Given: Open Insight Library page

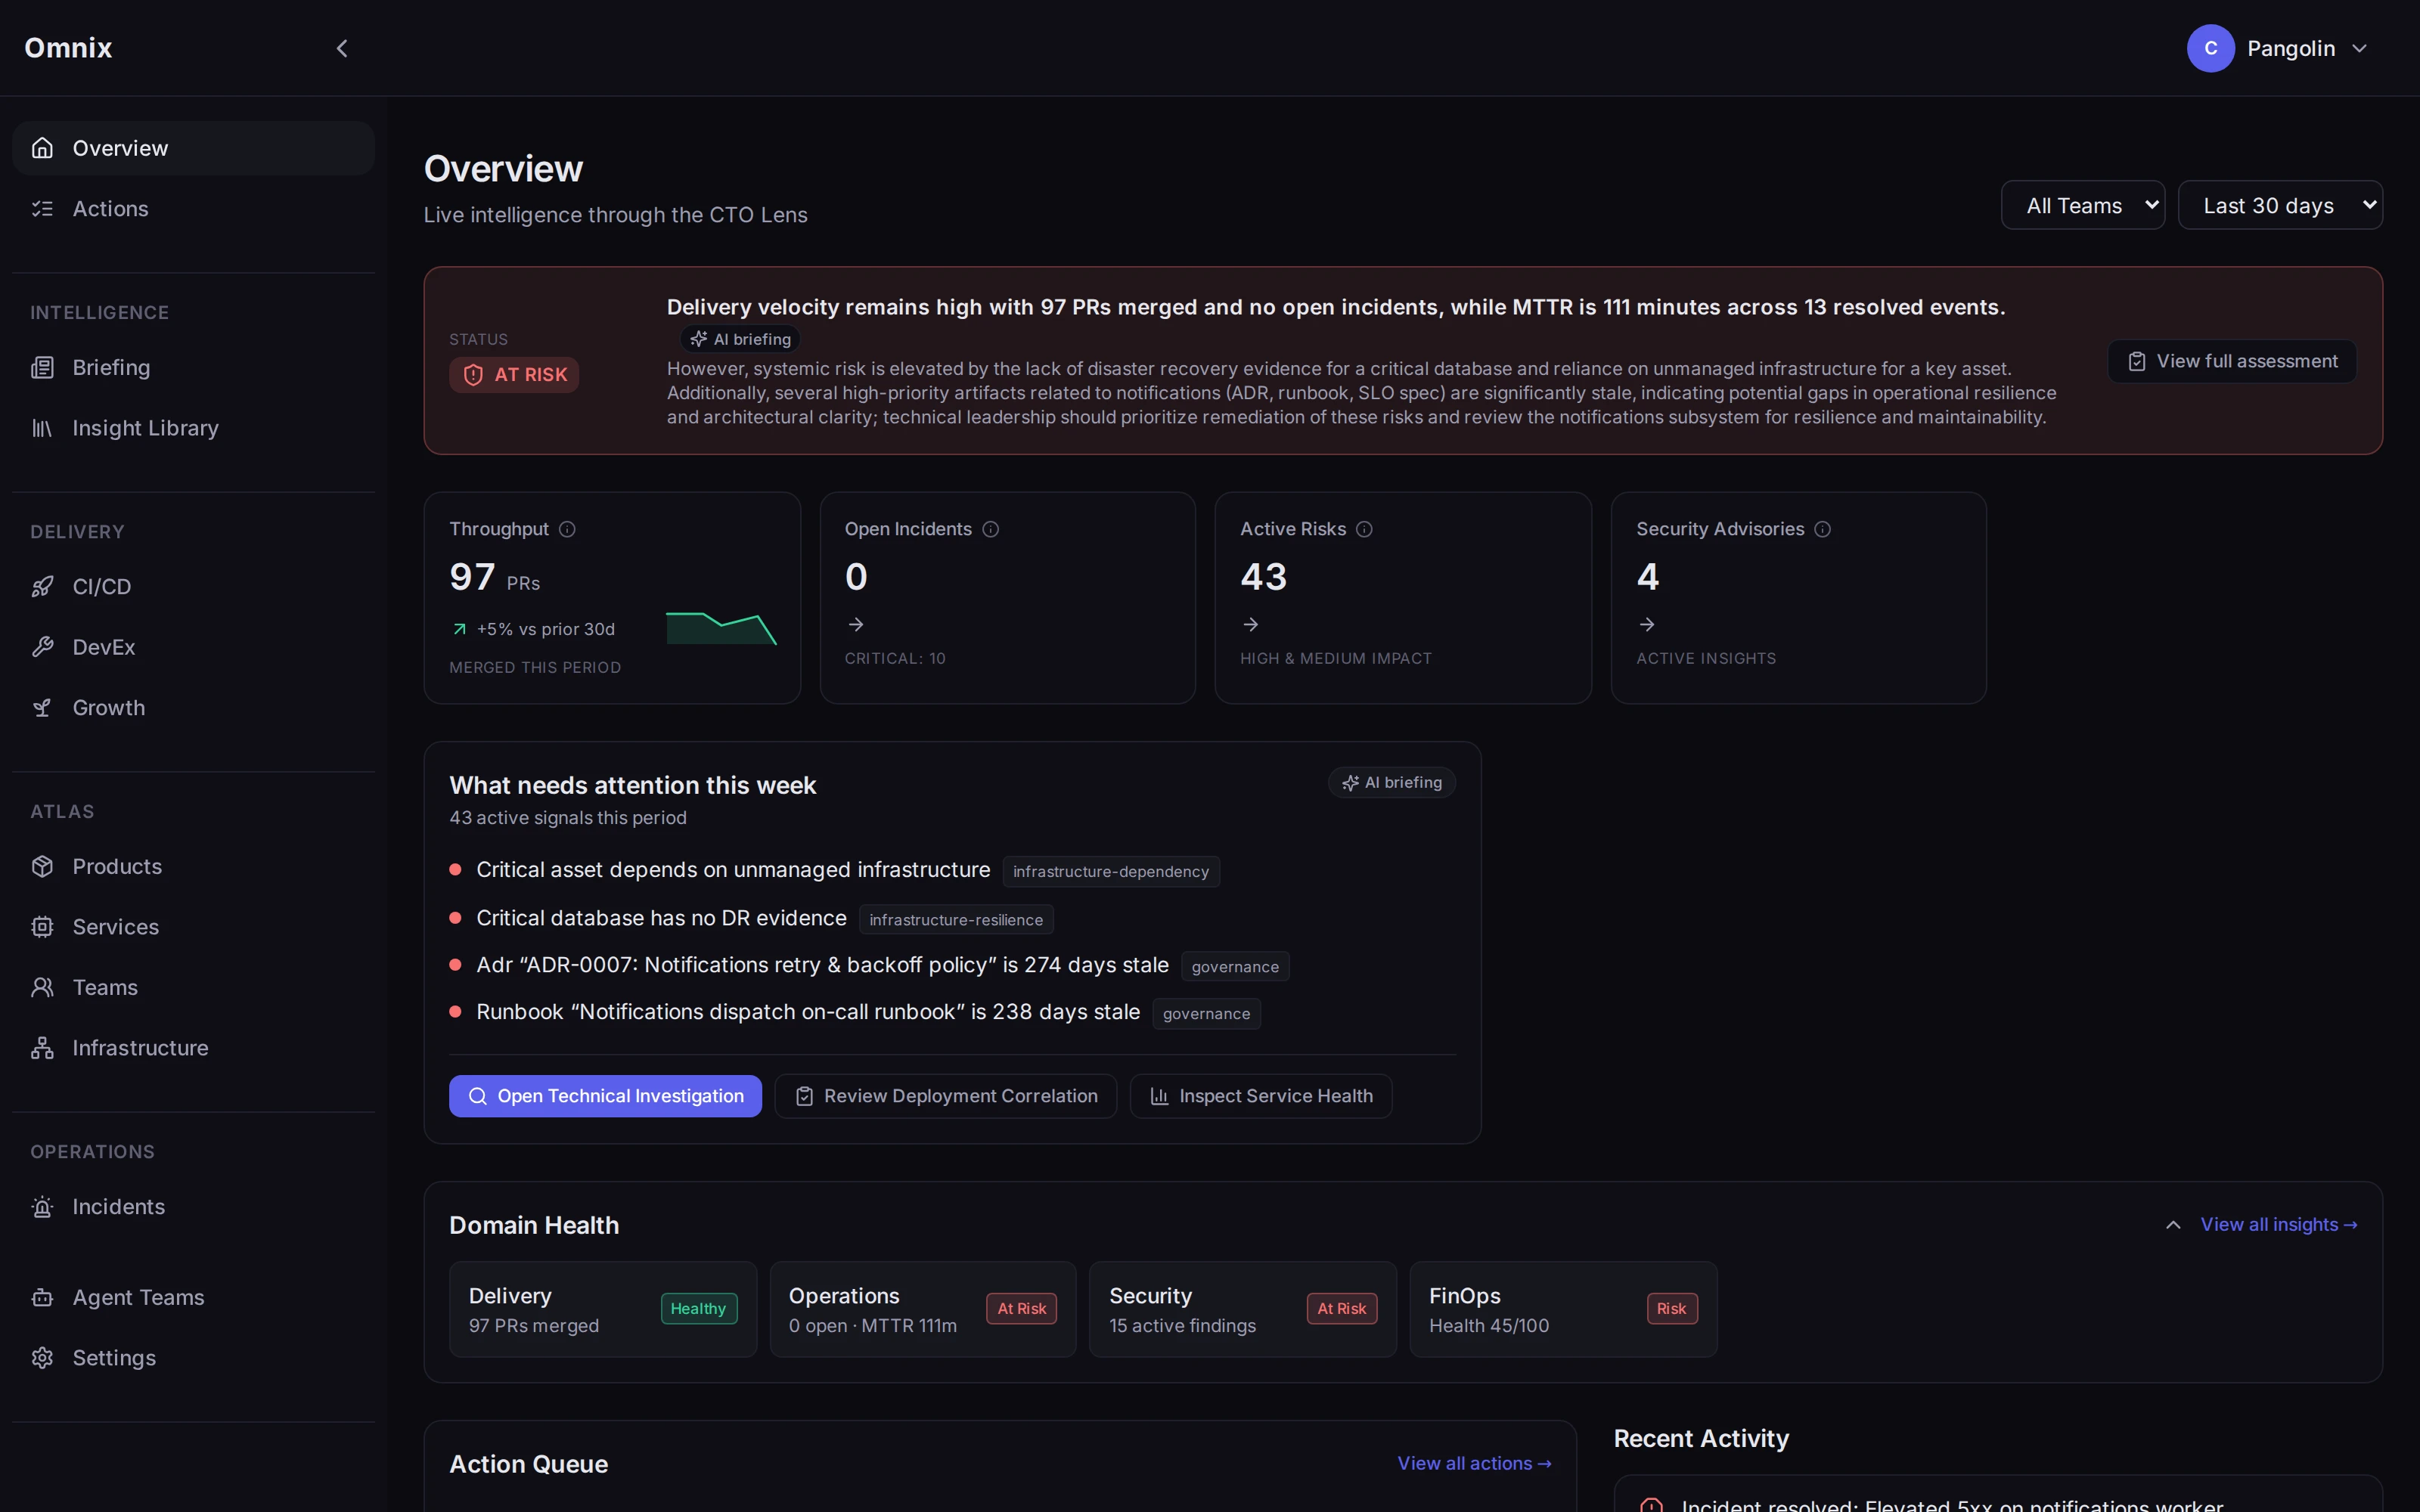Looking at the screenshot, I should point(193,428).
